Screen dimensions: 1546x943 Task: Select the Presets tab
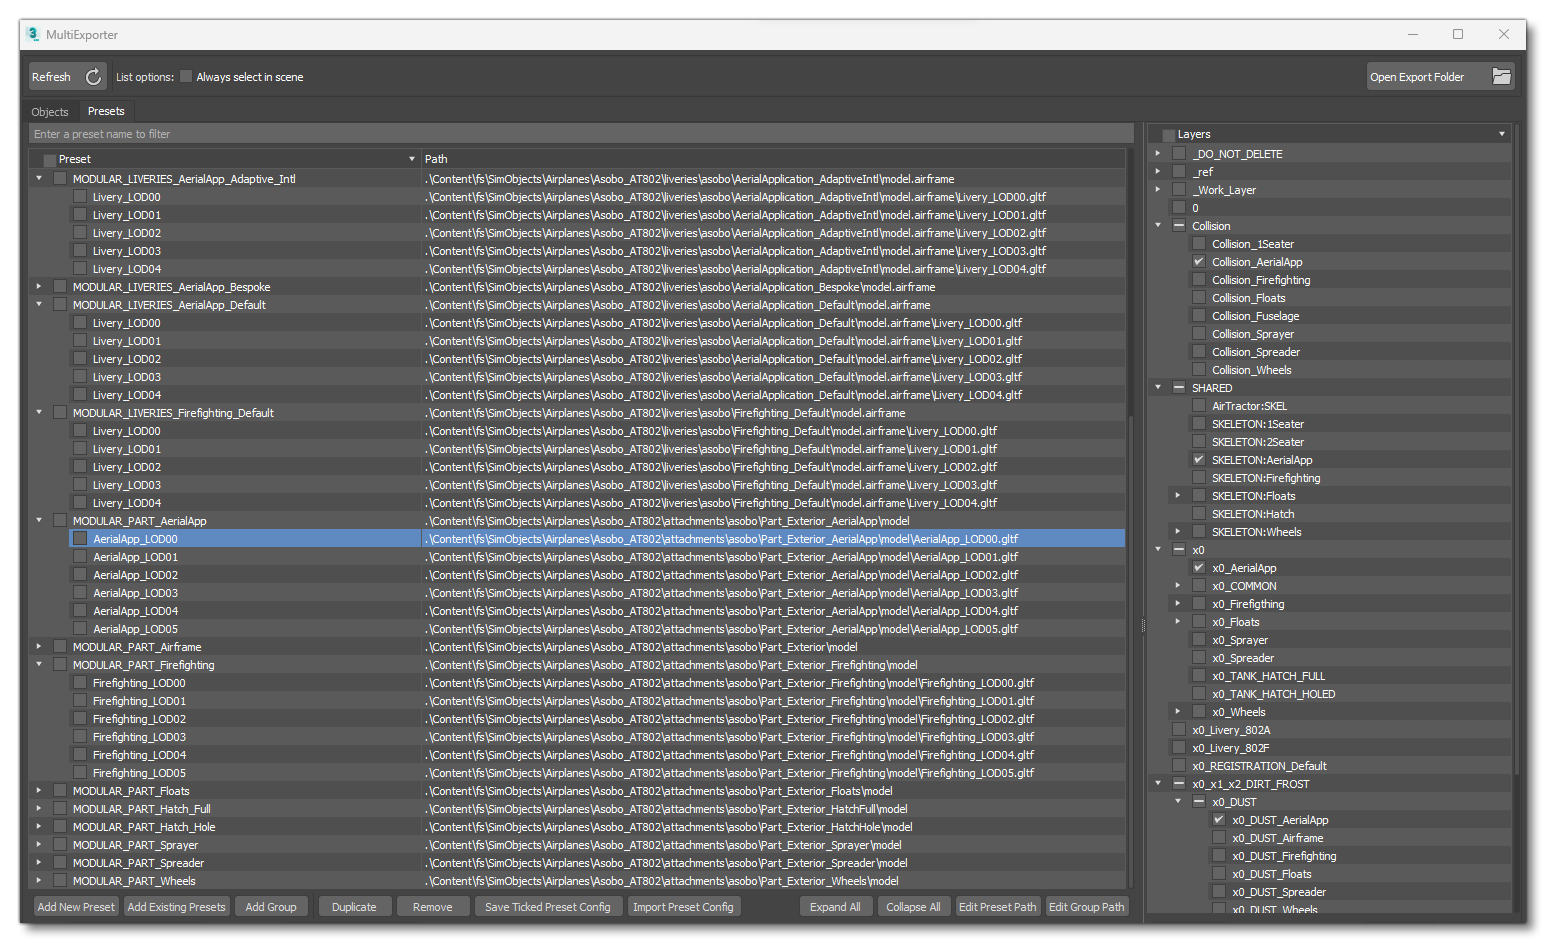coord(105,111)
